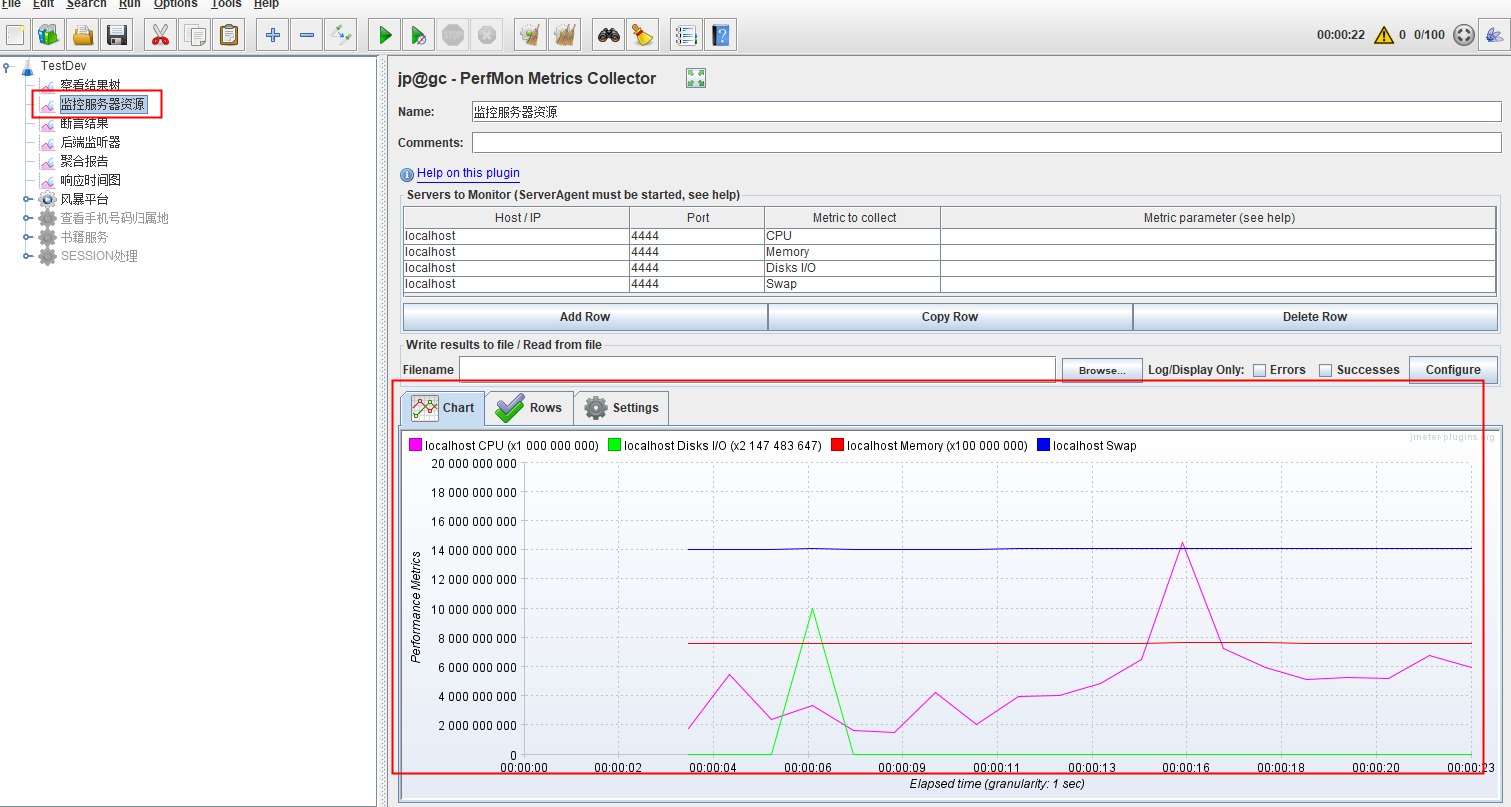The image size is (1511, 807).
Task: Expand the SESSION处理 tree node
Action: coord(28,256)
